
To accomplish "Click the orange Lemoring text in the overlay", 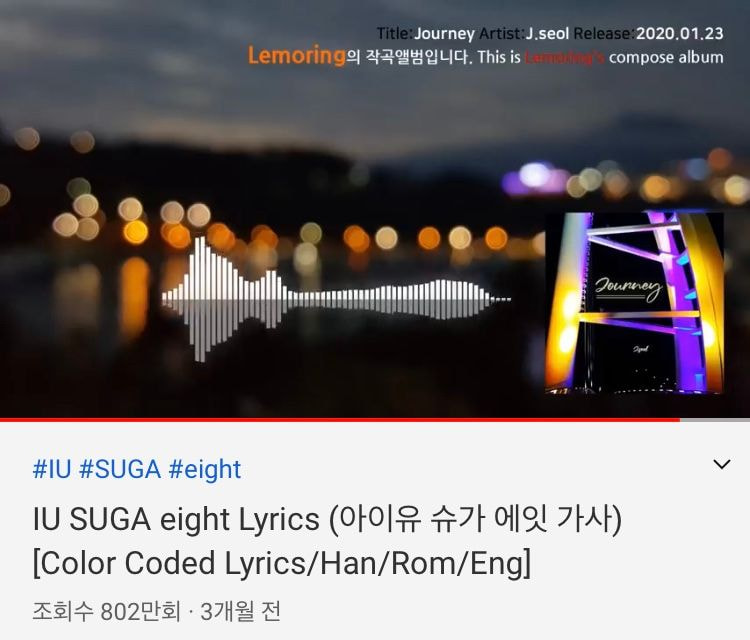I will point(297,55).
